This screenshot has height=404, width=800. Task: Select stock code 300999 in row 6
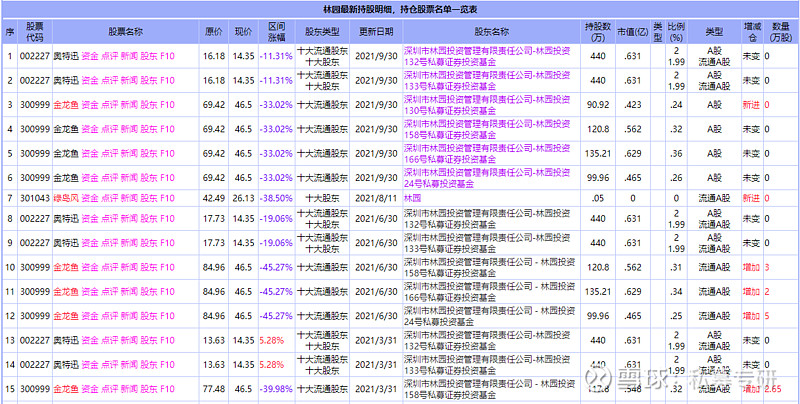35,178
